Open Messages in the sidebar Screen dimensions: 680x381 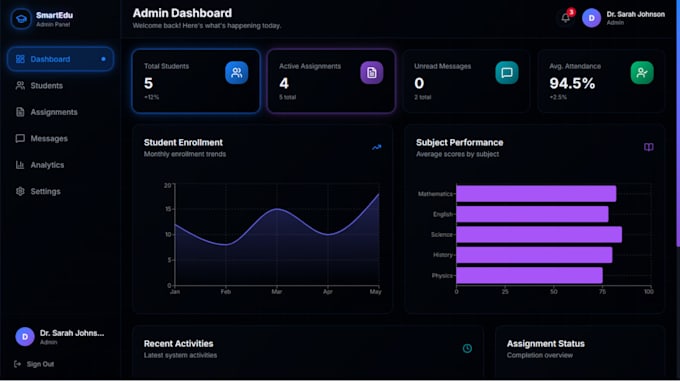pos(60,138)
